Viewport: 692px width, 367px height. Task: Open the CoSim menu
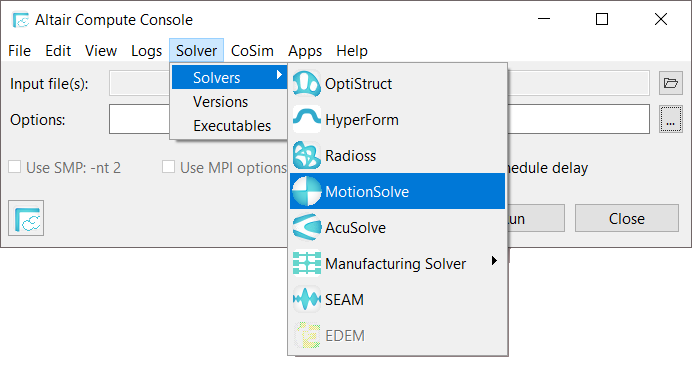point(252,51)
